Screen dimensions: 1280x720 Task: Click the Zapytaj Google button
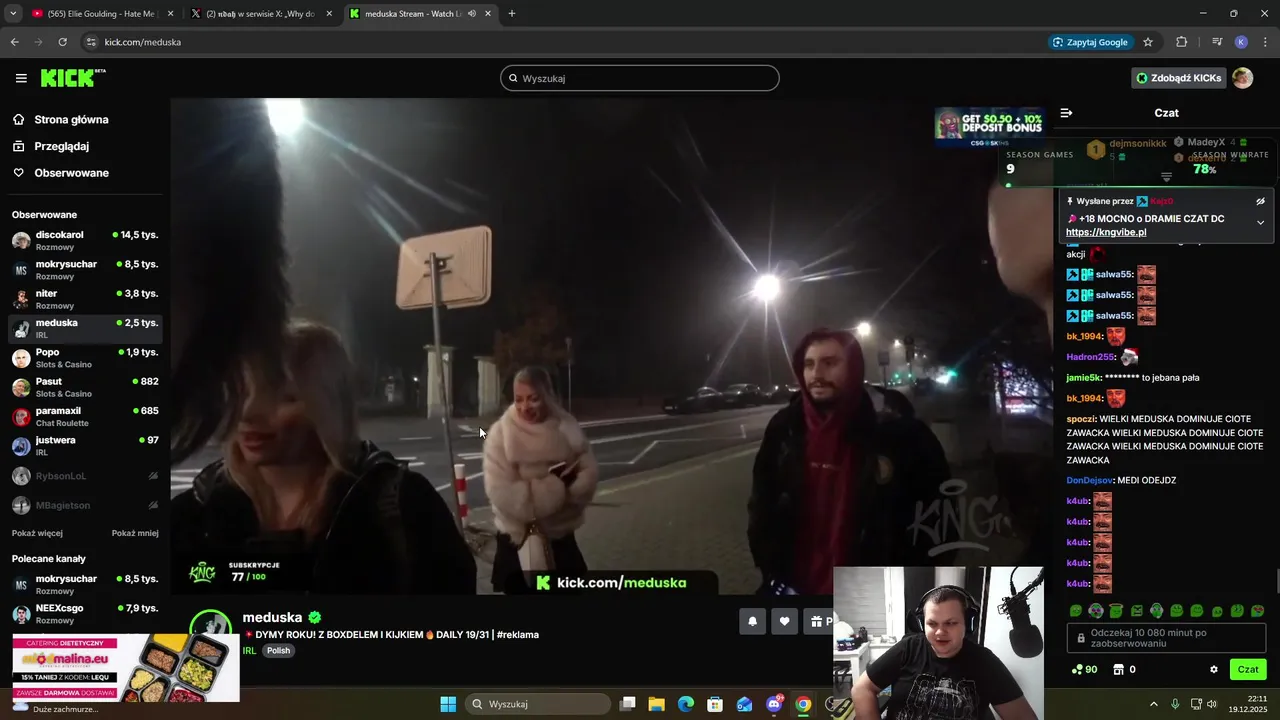tap(1090, 42)
